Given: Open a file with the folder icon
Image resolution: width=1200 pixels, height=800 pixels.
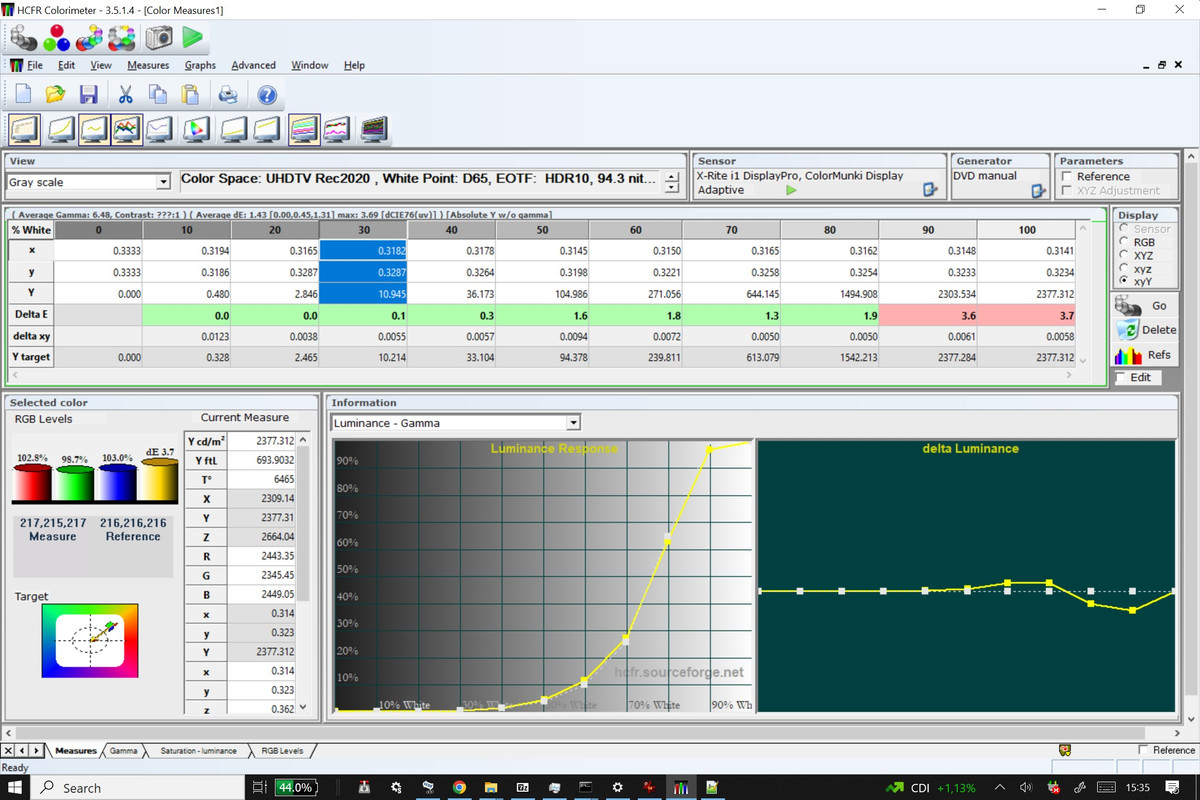Looking at the screenshot, I should pyautogui.click(x=56, y=95).
